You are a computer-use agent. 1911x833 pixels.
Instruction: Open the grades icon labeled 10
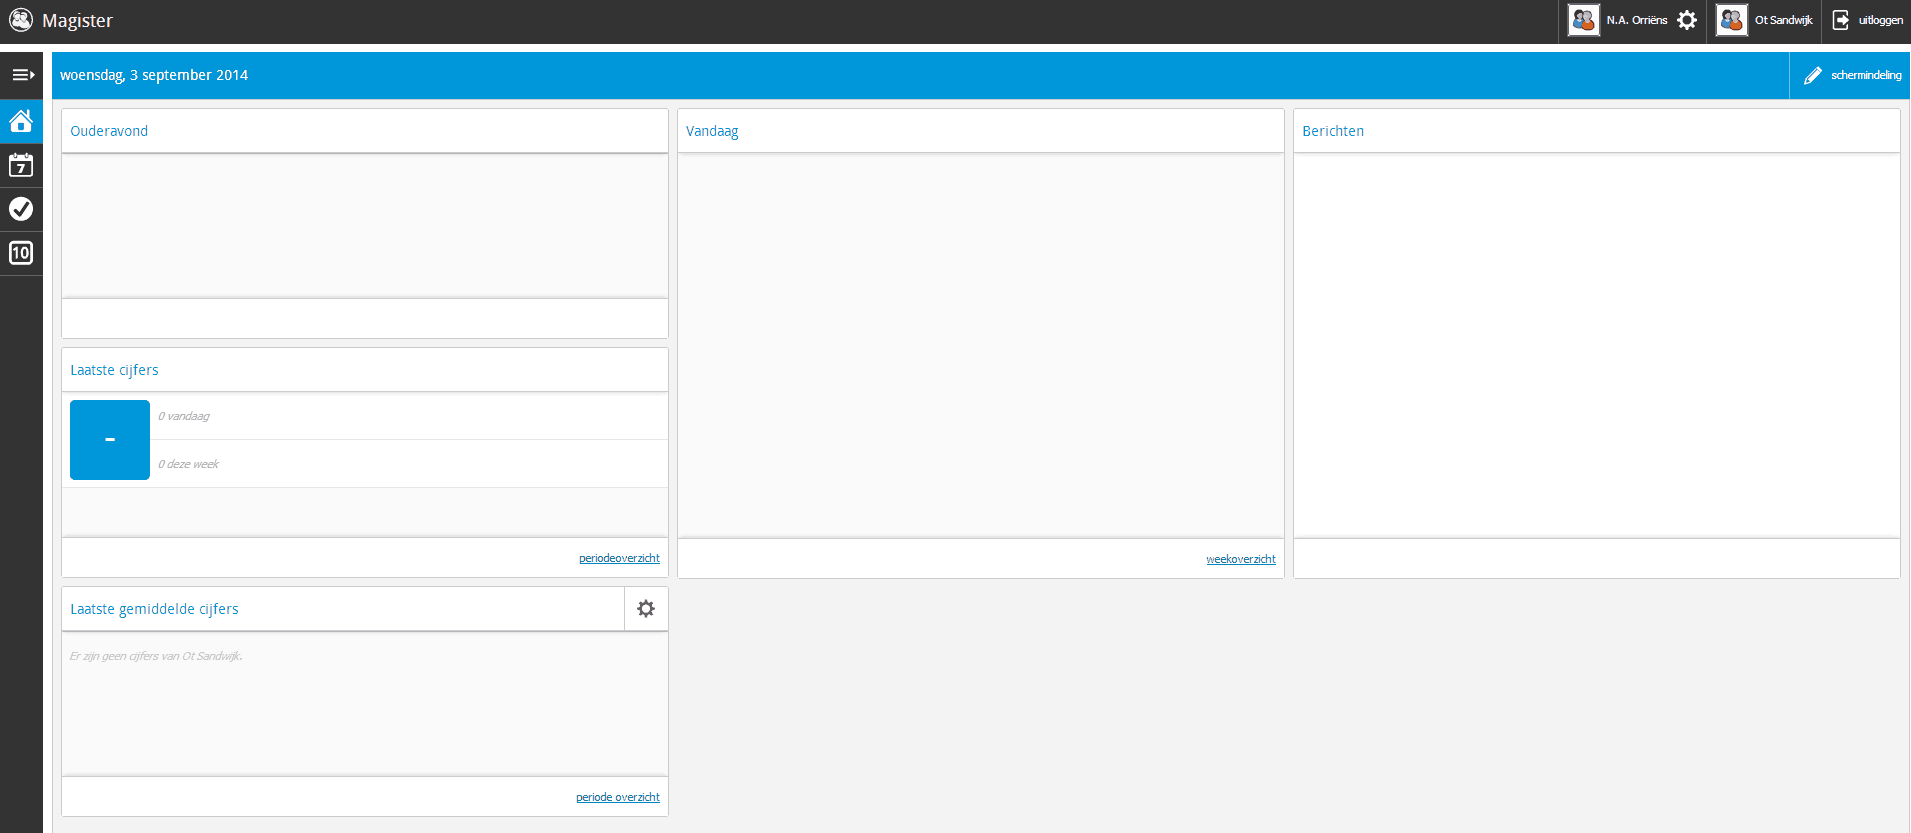click(21, 253)
